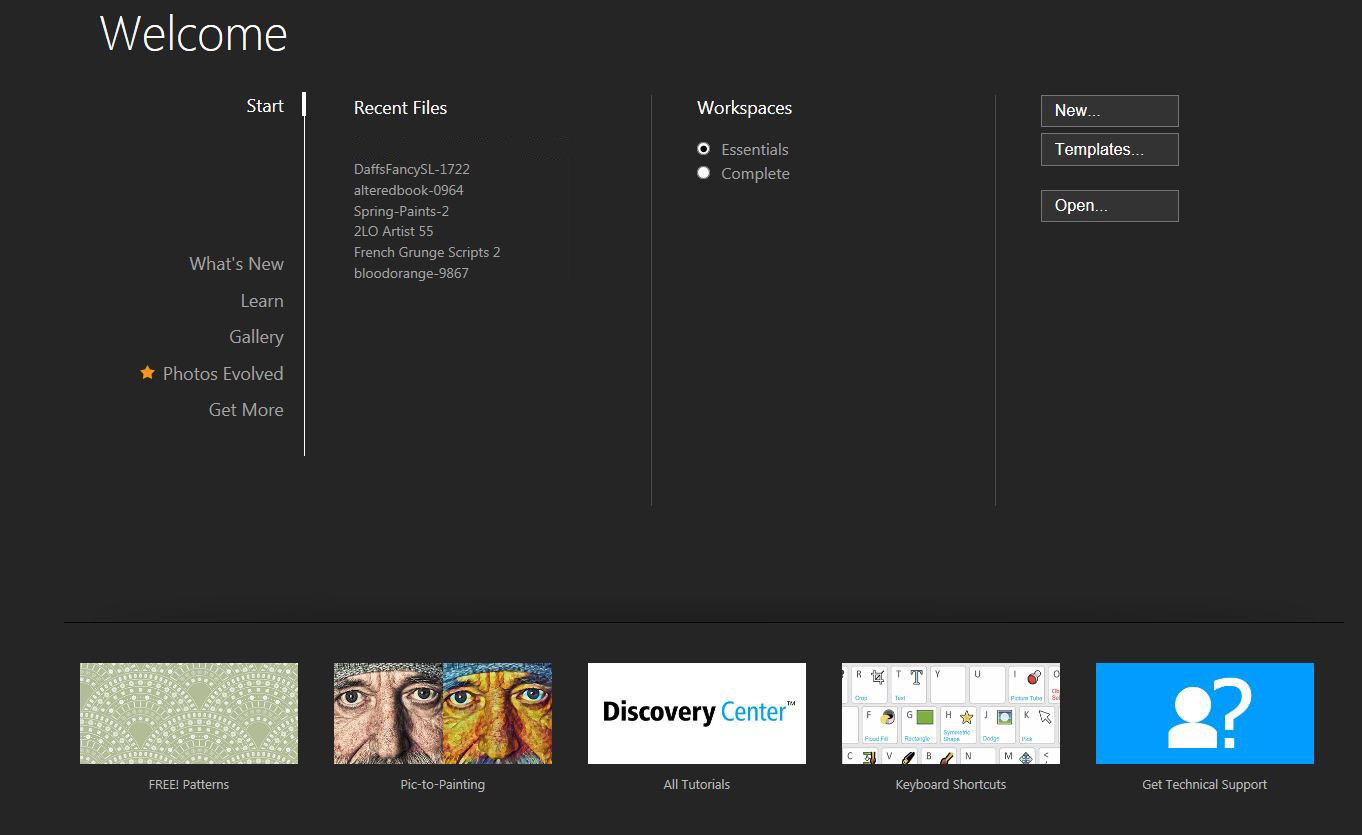
Task: Open the Gallery section
Action: (x=256, y=336)
